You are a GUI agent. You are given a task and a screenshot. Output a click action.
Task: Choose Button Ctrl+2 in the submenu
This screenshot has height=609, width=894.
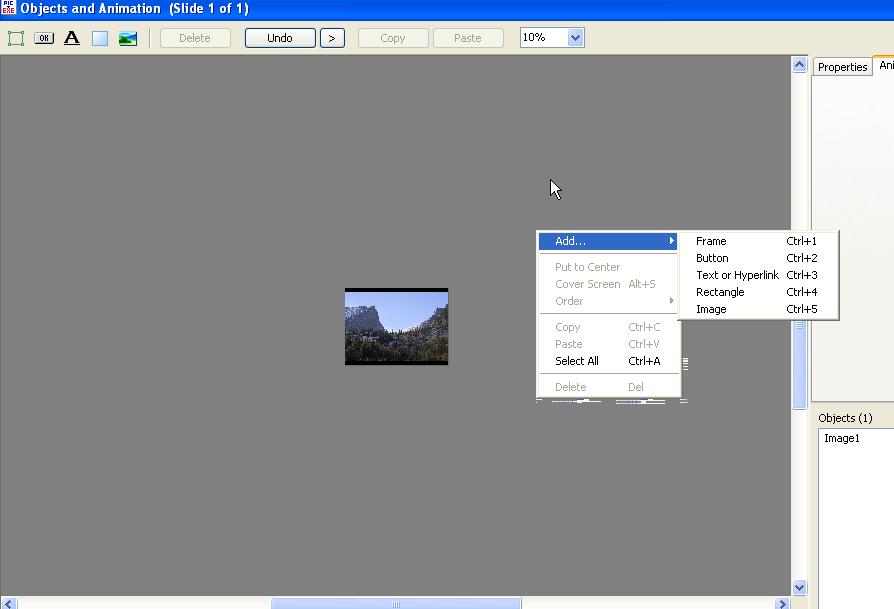click(x=758, y=258)
